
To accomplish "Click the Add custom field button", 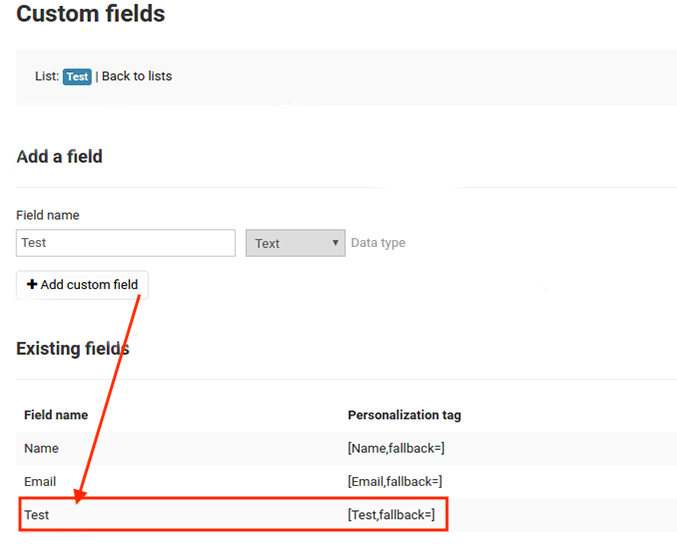I will pos(82,284).
